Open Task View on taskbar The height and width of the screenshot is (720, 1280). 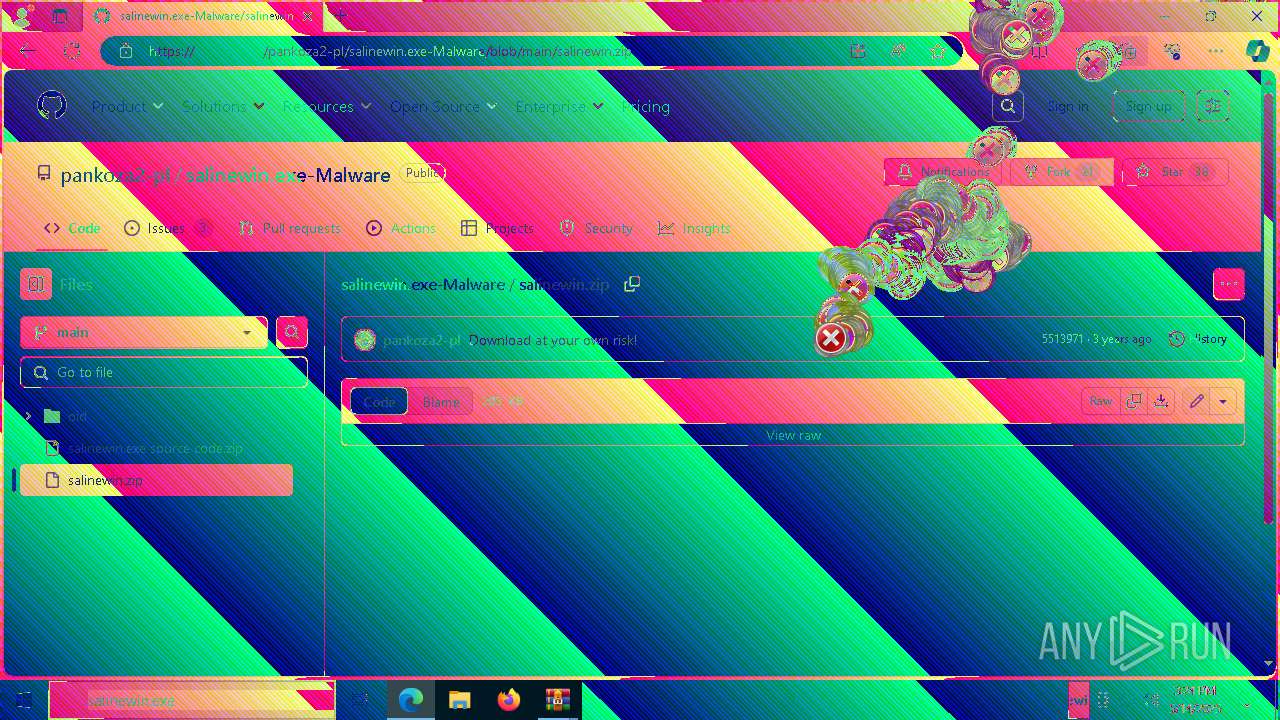tap(362, 700)
